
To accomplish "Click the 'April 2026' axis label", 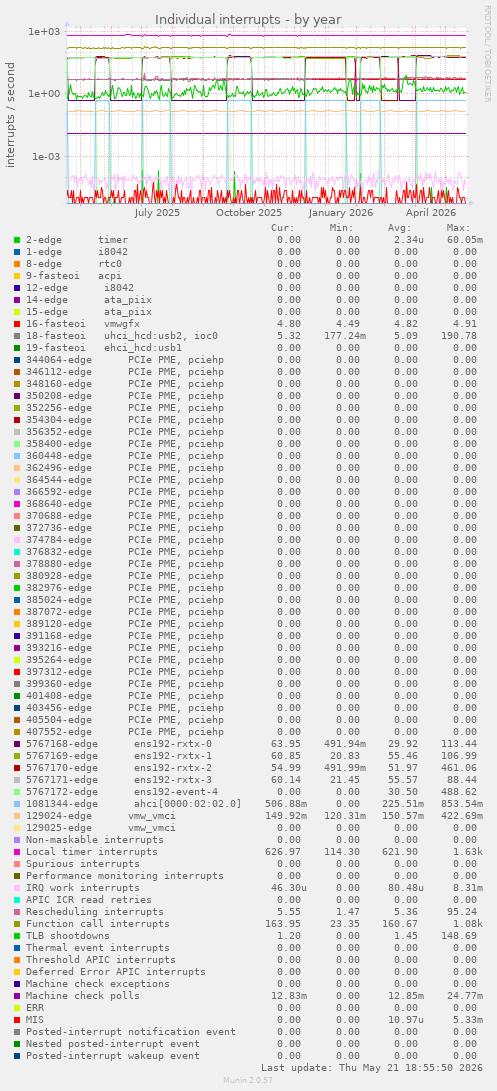I will click(x=431, y=213).
